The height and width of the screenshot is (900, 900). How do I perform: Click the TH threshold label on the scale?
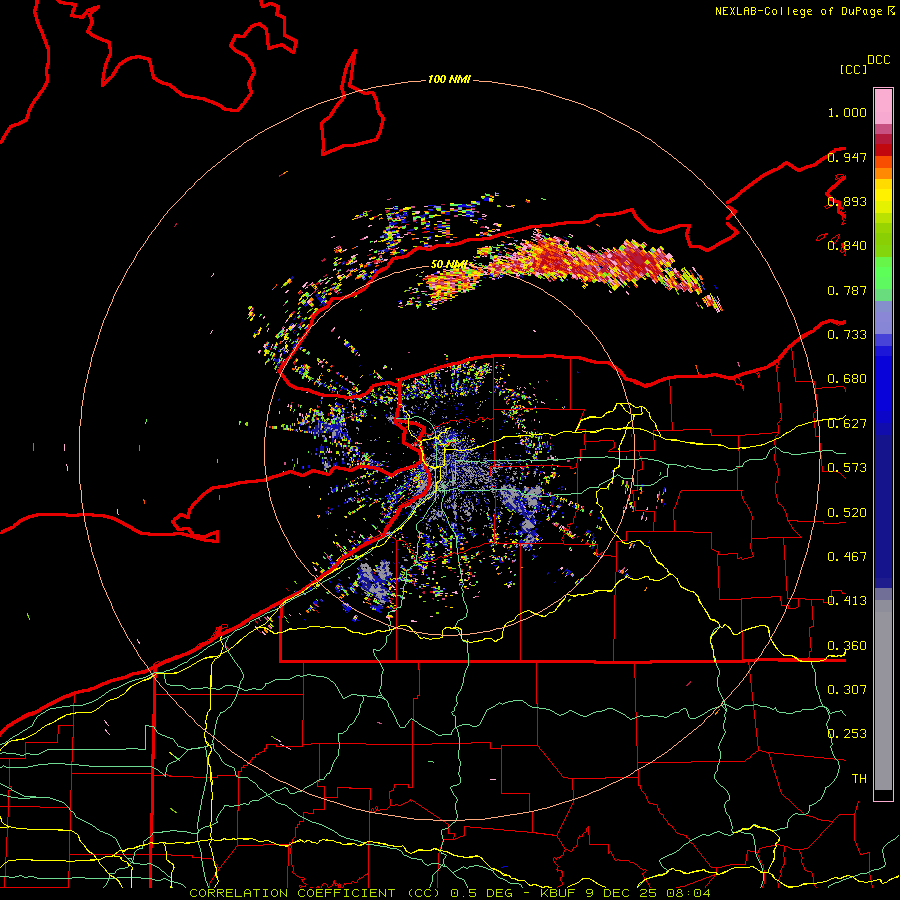pos(859,779)
